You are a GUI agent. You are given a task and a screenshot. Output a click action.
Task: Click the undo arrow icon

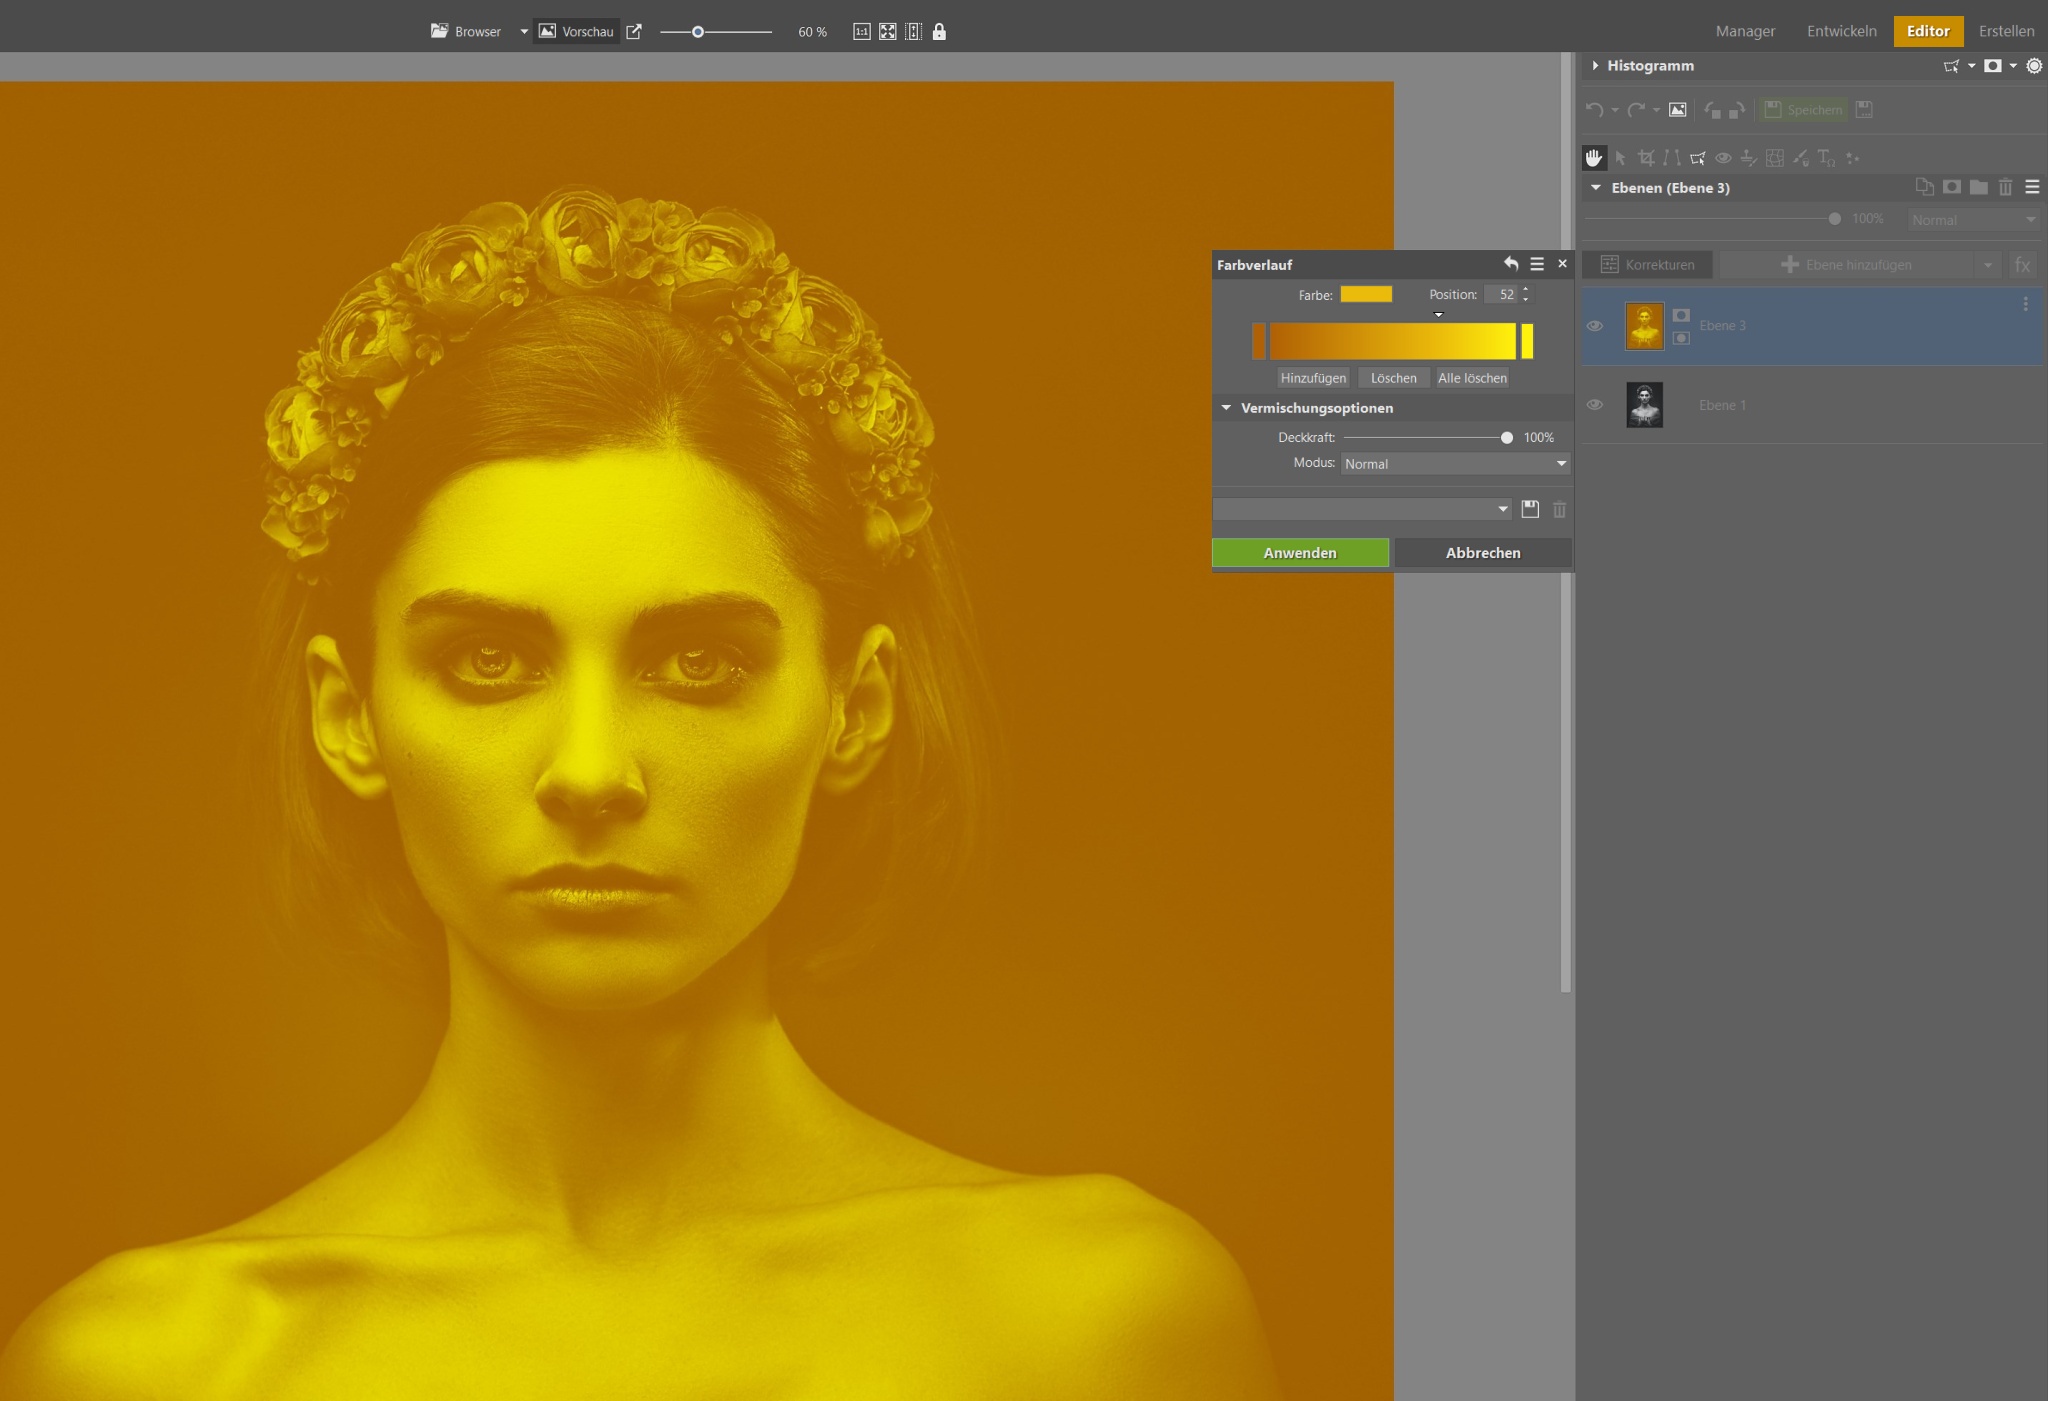coord(1595,110)
